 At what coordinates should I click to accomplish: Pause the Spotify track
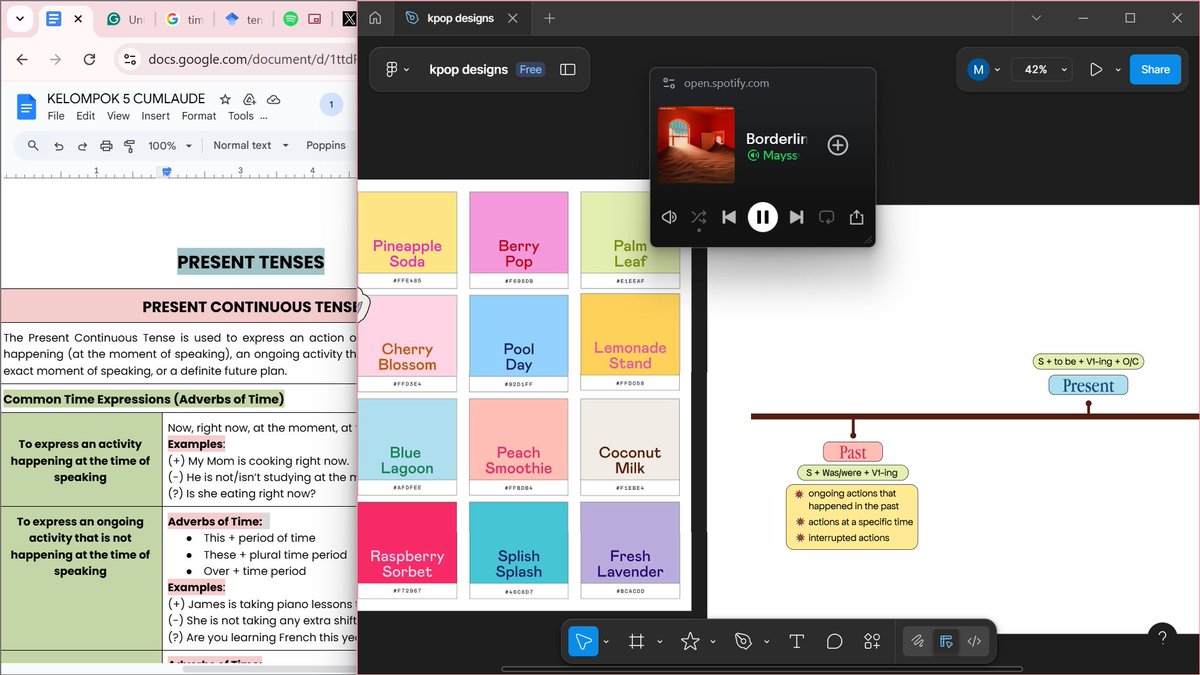pos(762,217)
